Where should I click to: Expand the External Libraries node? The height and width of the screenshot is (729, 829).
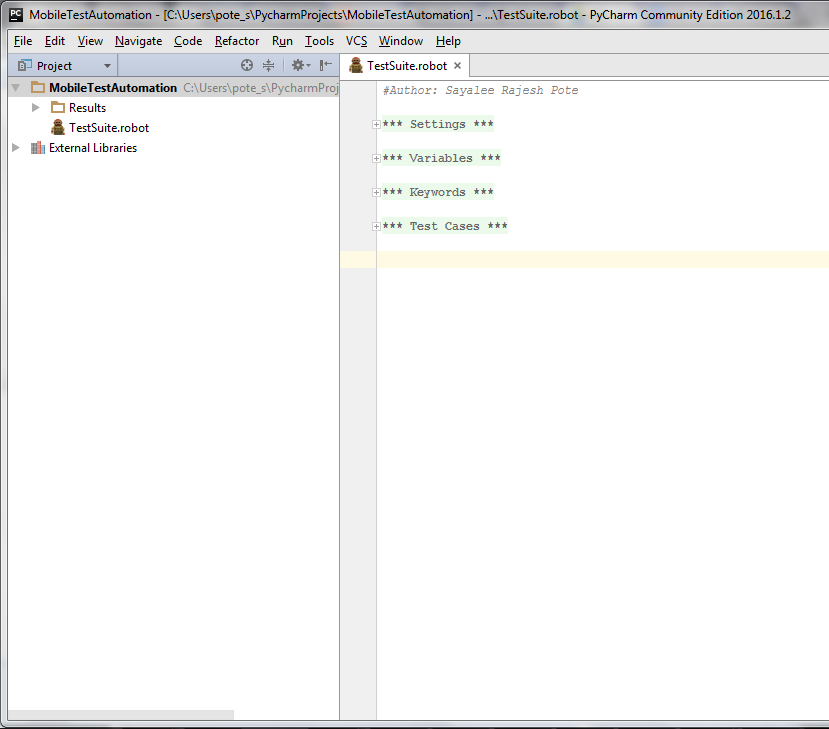(x=15, y=148)
